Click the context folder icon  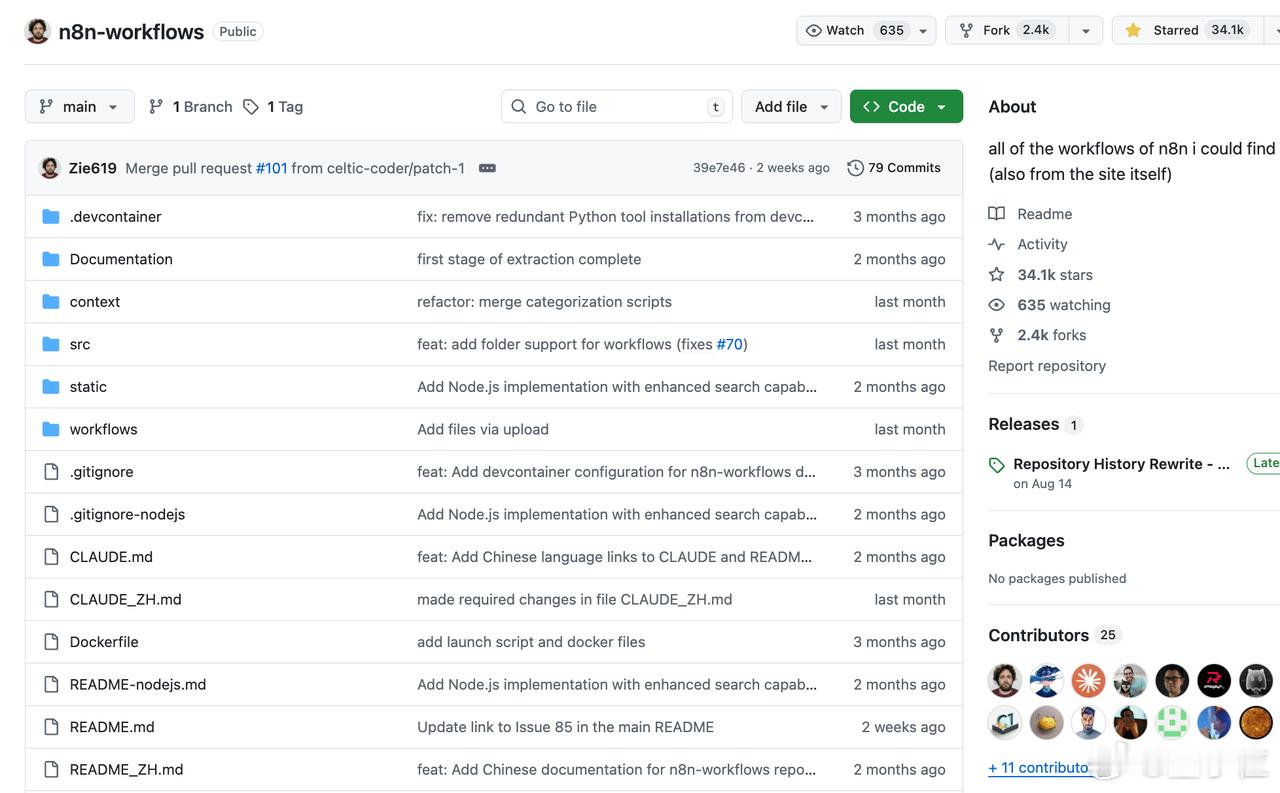[x=51, y=301]
